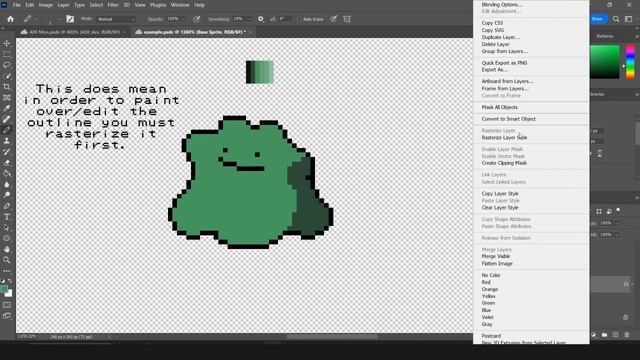Select Duplicate Layer from the menu
This screenshot has width=640, height=360.
click(x=501, y=37)
